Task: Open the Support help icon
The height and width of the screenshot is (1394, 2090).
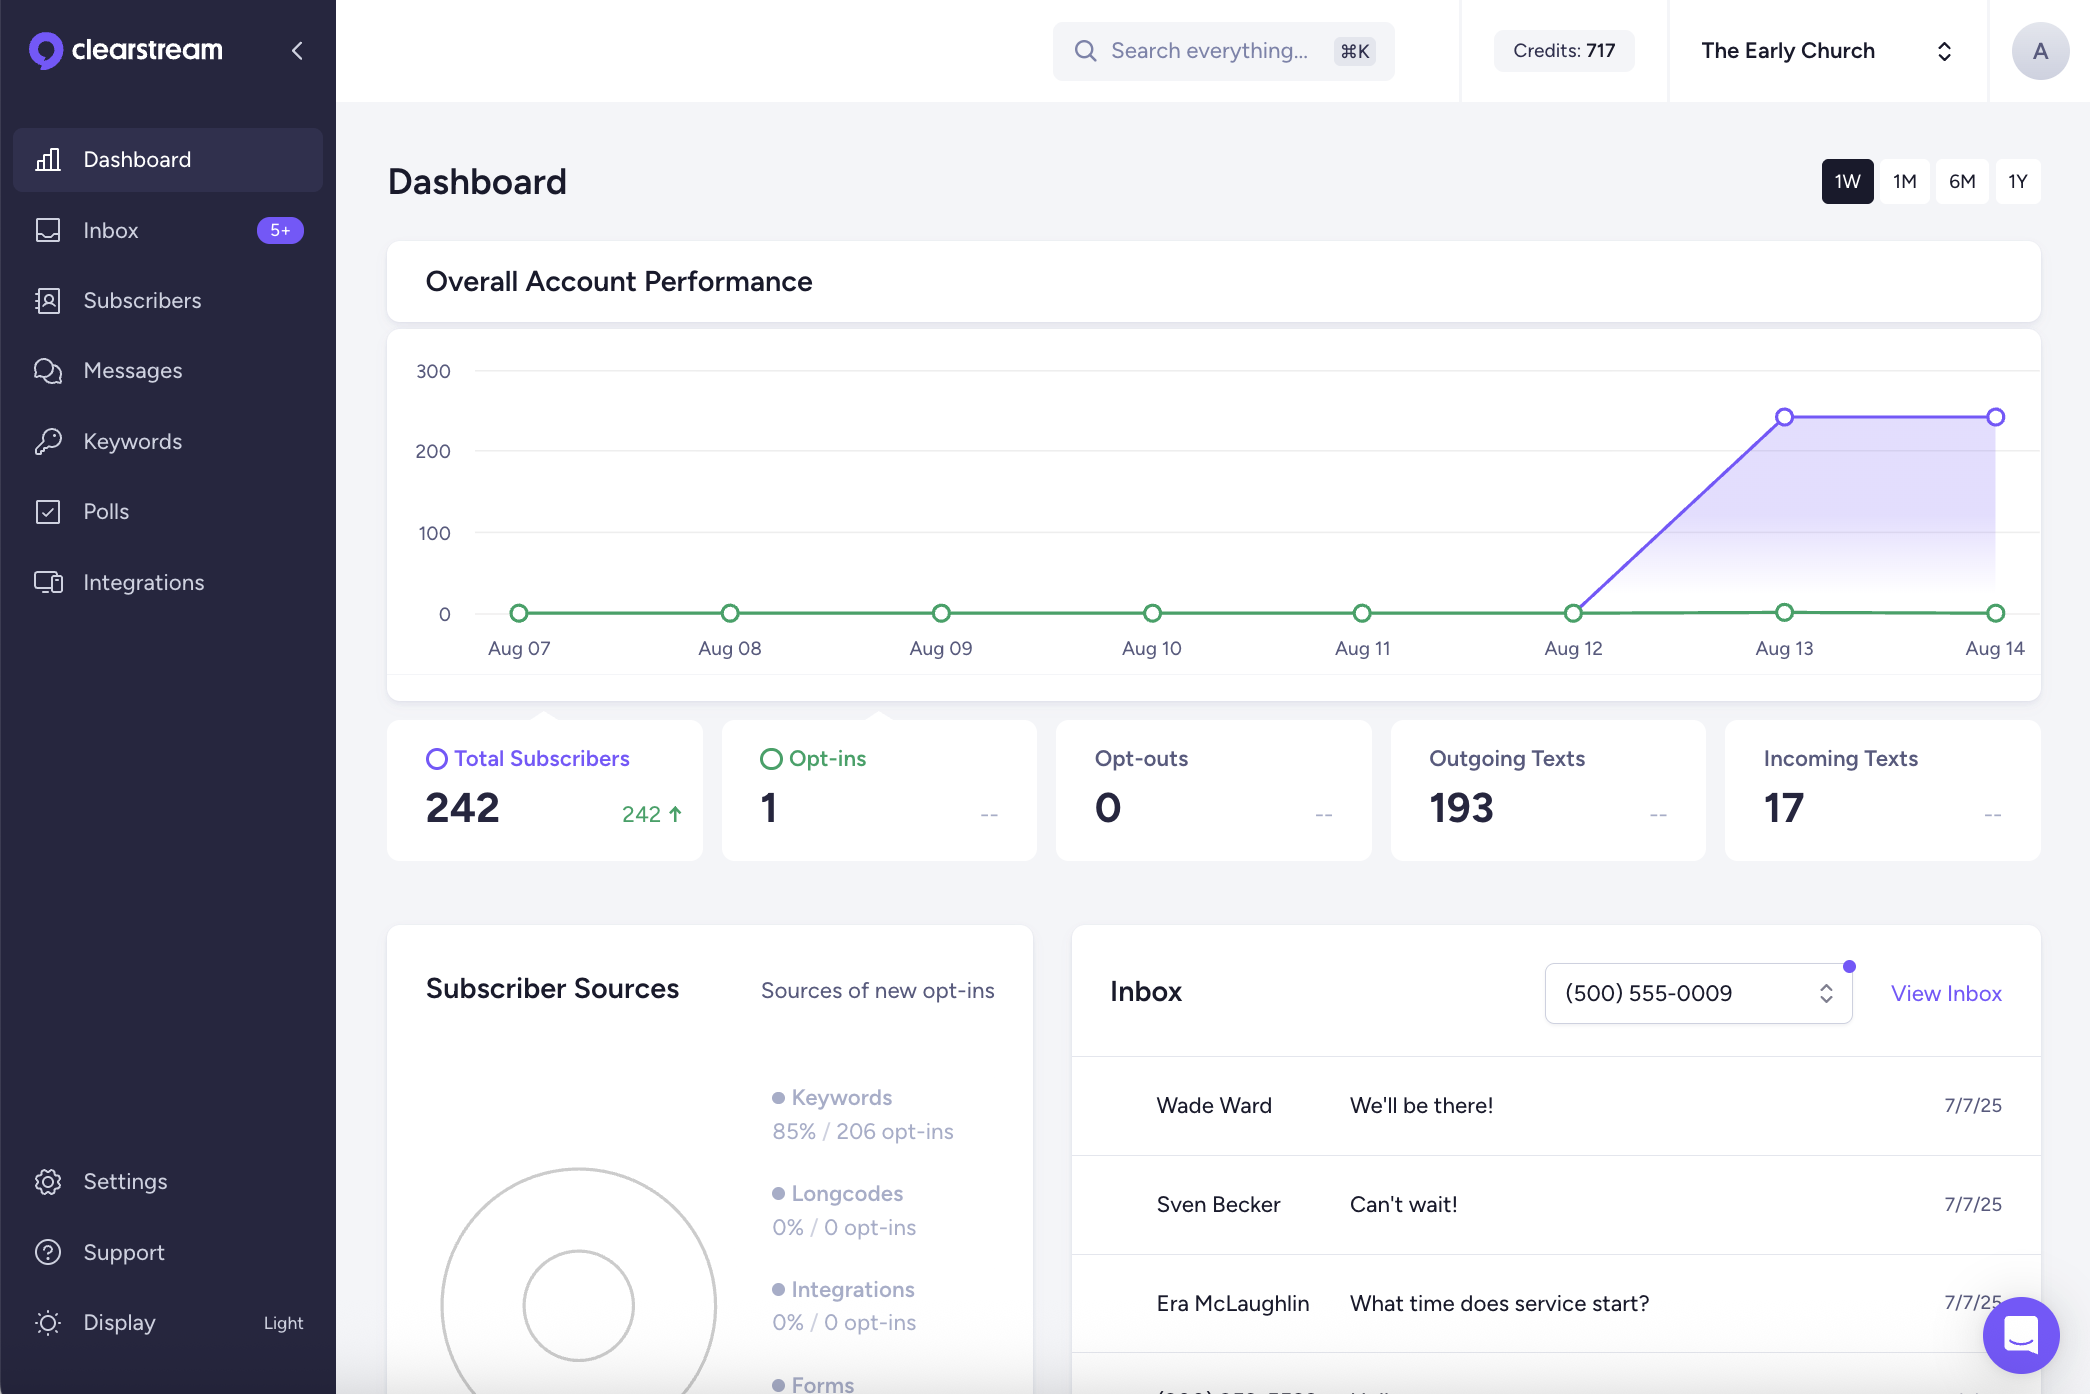Action: coord(48,1252)
